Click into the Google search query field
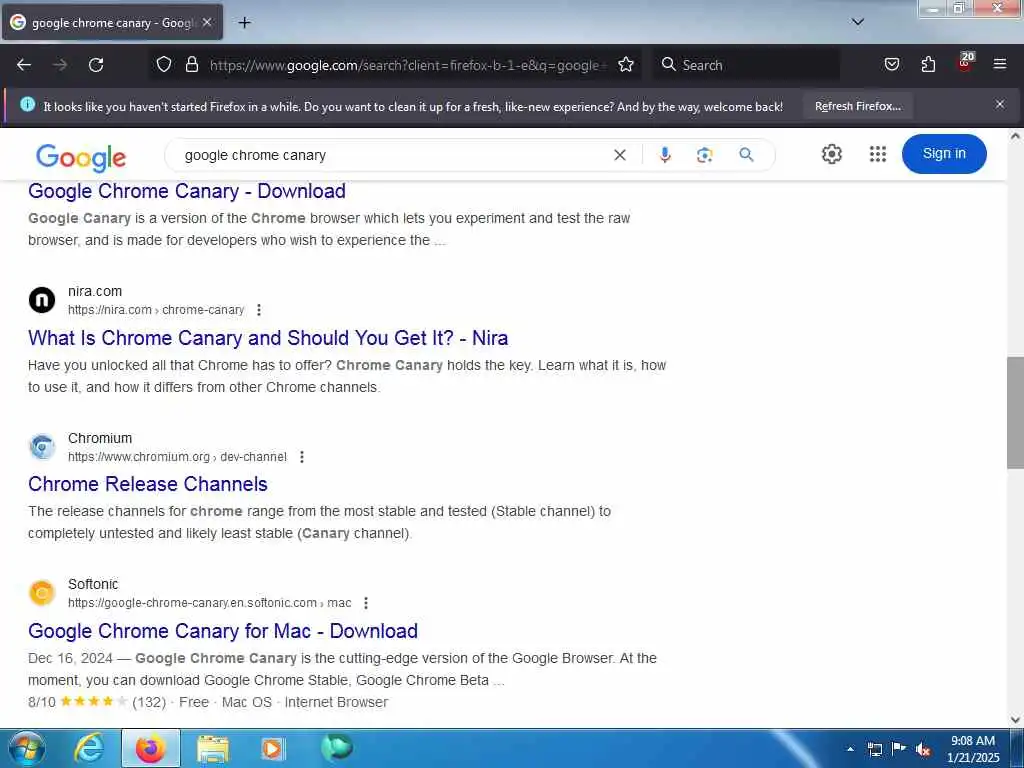1024x768 pixels. [392, 155]
